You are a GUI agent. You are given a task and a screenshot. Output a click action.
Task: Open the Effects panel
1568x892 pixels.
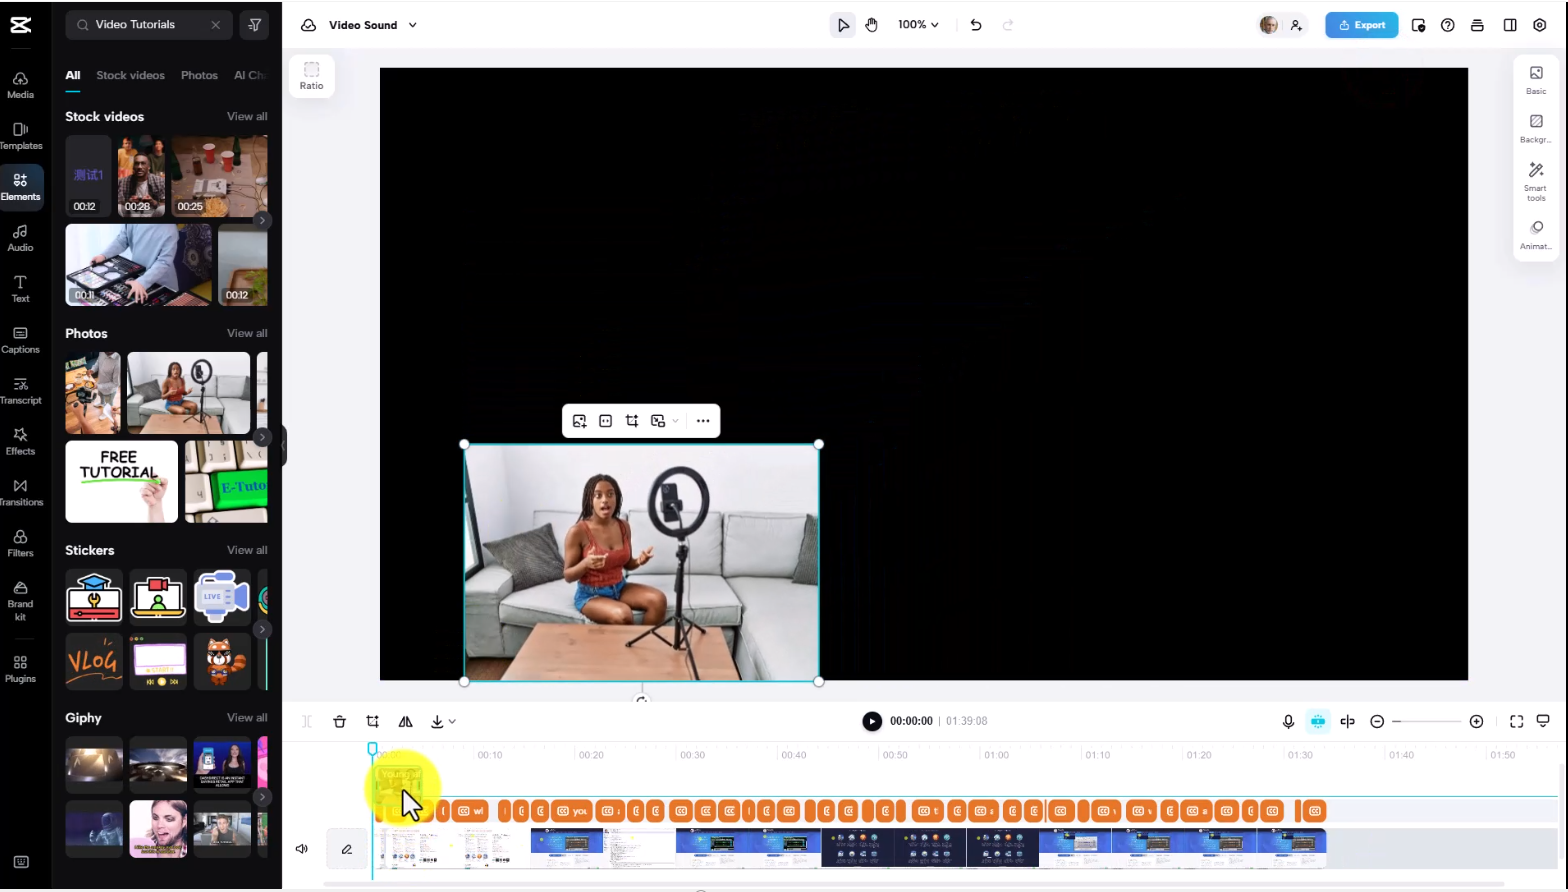click(x=20, y=442)
